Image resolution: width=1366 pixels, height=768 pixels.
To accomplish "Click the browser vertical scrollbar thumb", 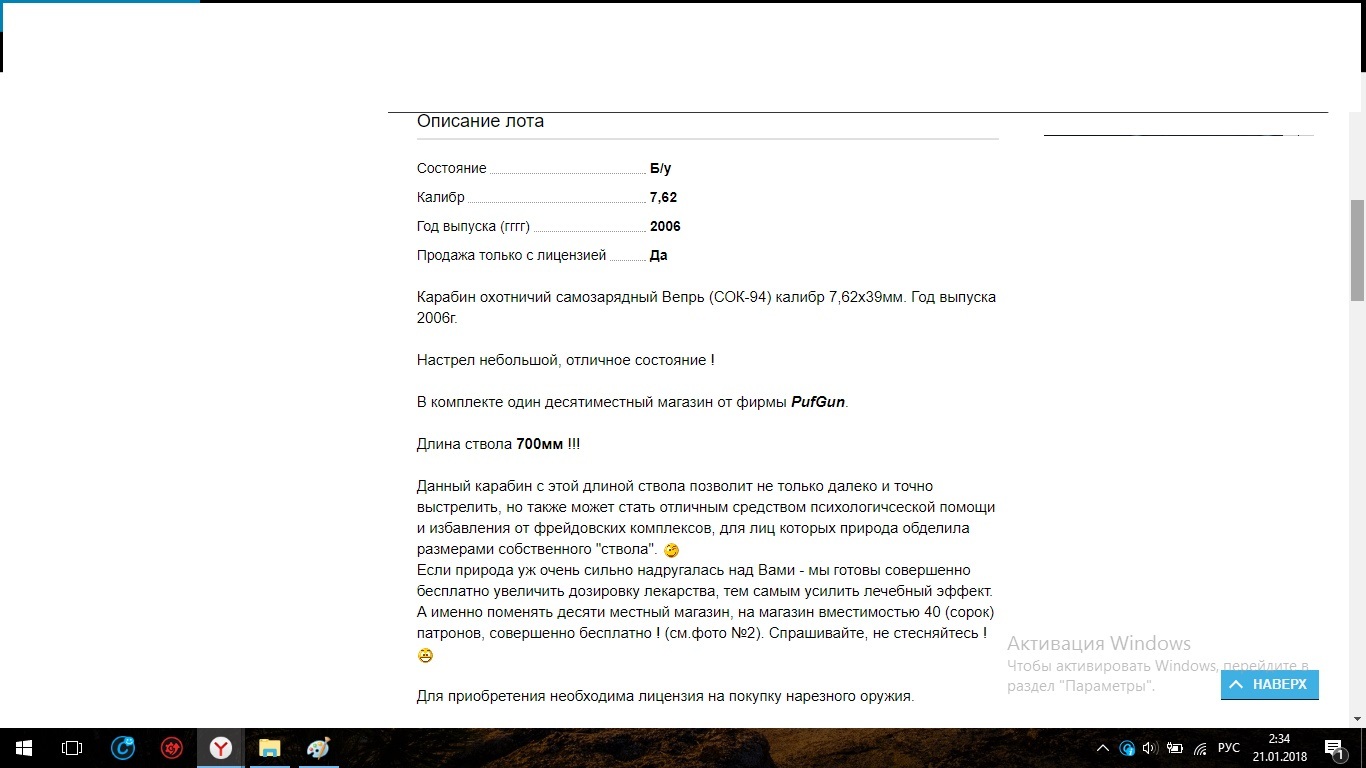I will pyautogui.click(x=1357, y=250).
